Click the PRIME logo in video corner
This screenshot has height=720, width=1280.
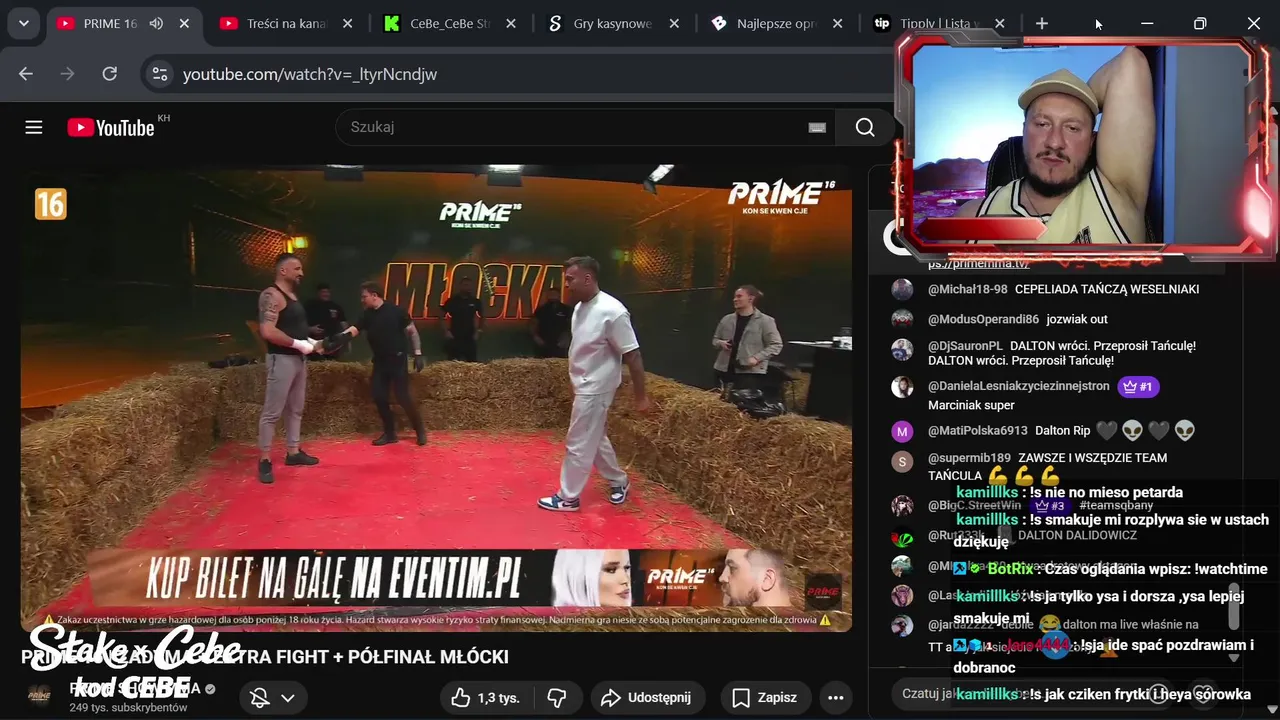(780, 197)
